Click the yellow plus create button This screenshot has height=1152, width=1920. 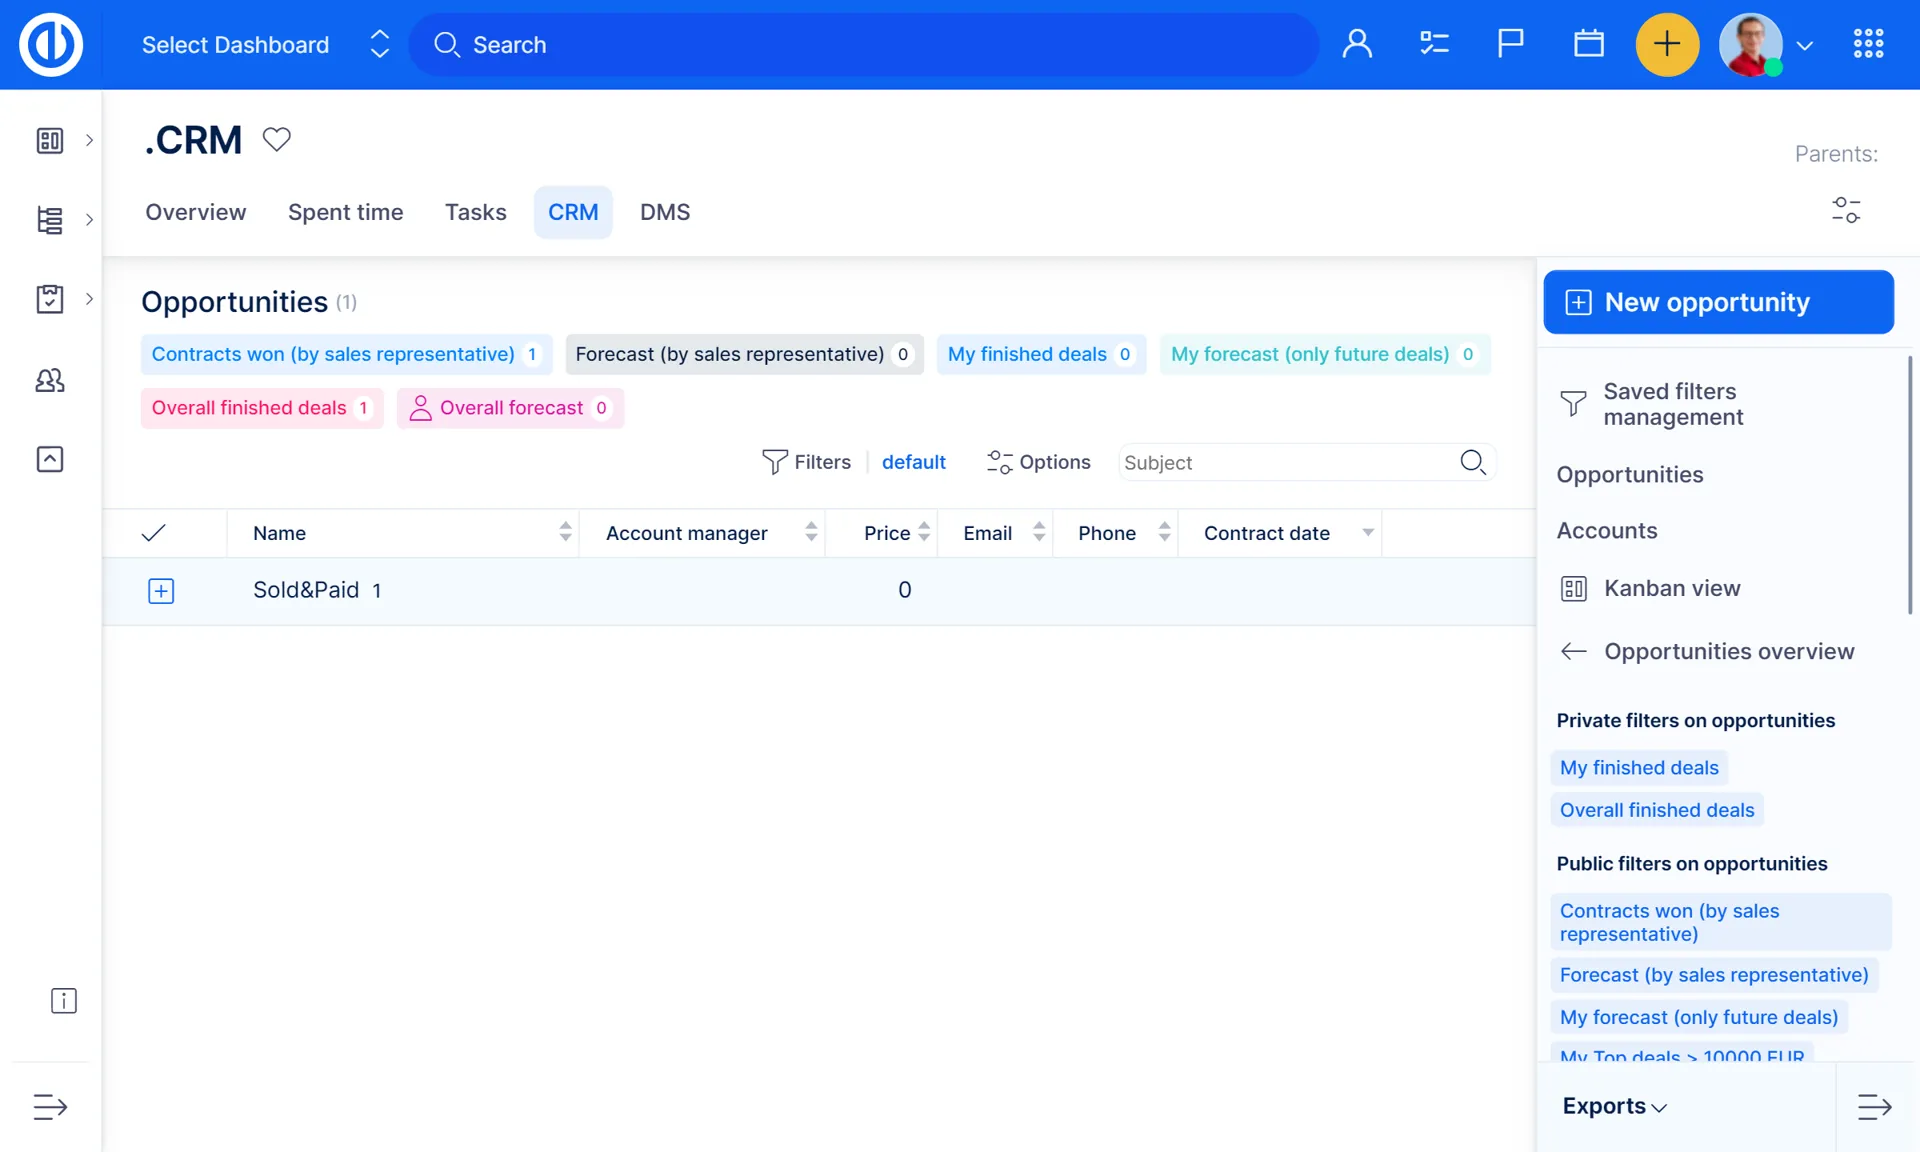pos(1666,44)
